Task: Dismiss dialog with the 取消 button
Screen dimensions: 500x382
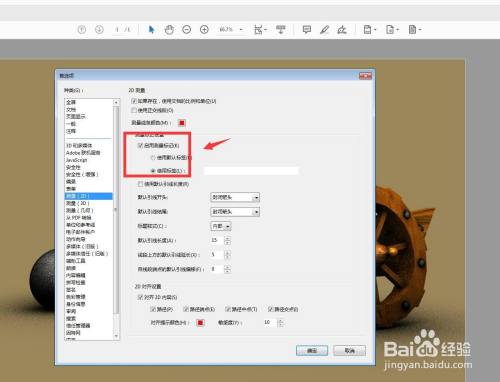Action: (350, 351)
